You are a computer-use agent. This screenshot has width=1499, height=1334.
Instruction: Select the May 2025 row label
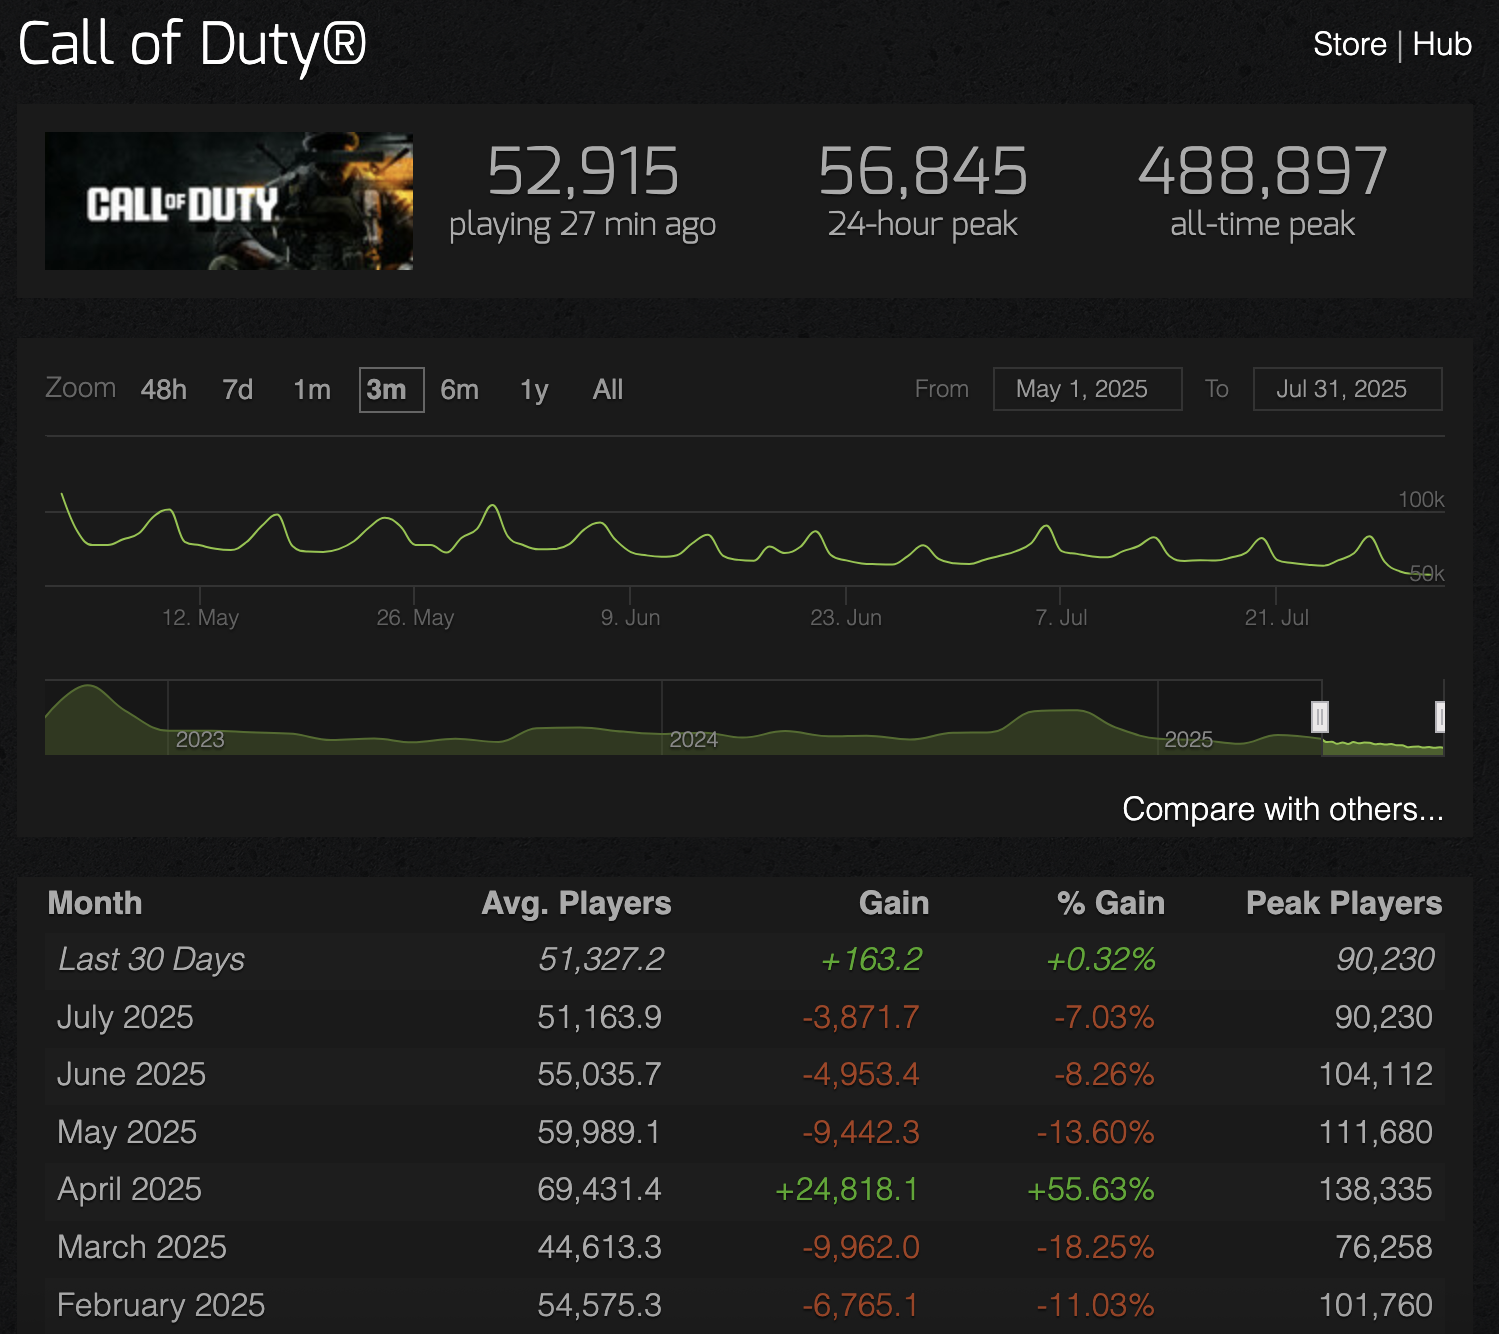(x=127, y=1132)
